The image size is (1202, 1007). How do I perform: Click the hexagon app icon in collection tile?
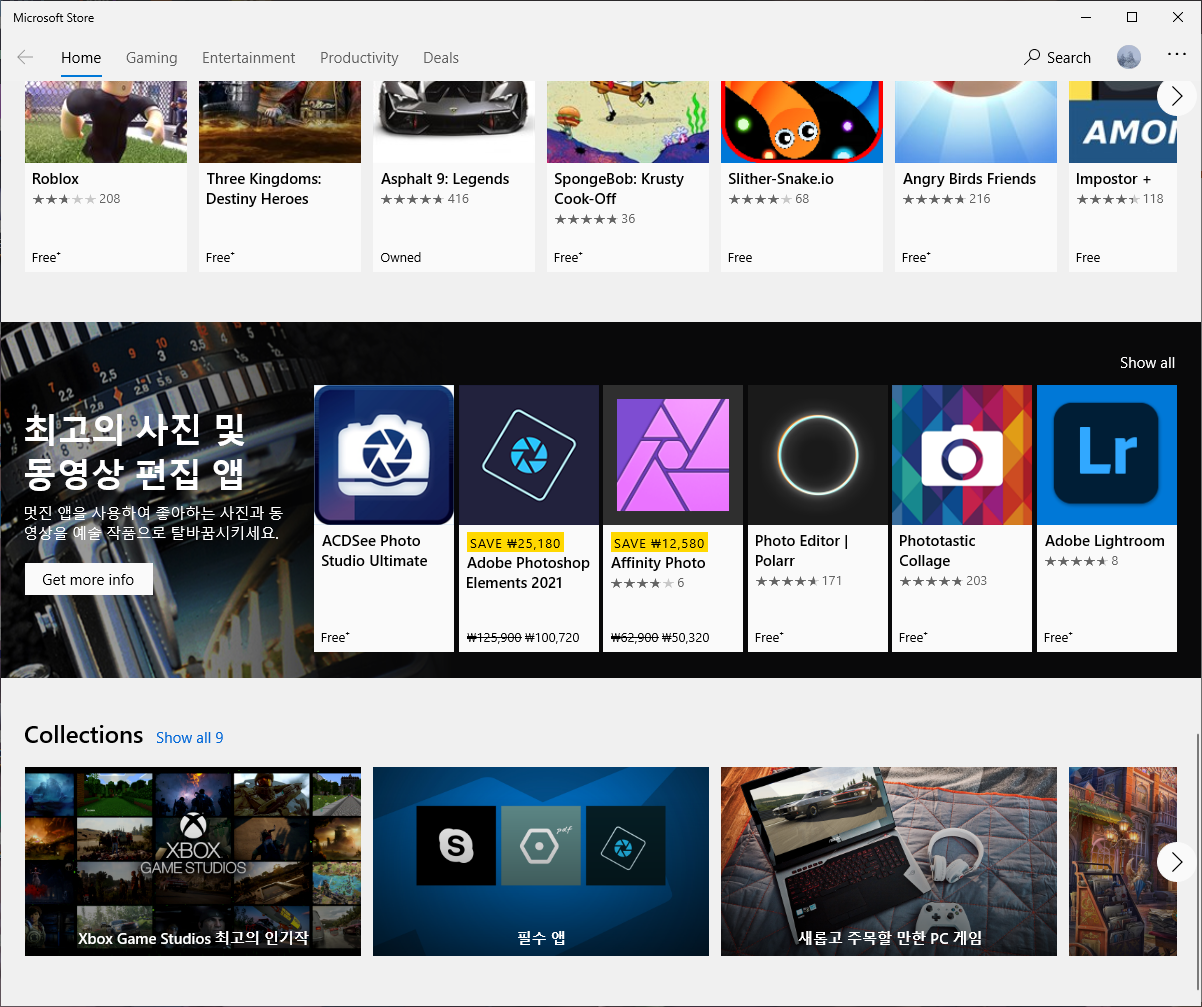541,845
